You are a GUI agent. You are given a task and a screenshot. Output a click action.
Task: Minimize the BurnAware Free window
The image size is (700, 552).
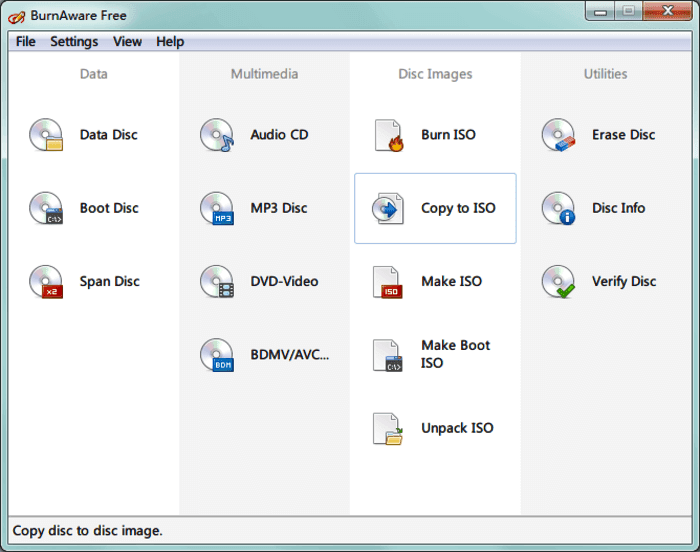tap(600, 11)
